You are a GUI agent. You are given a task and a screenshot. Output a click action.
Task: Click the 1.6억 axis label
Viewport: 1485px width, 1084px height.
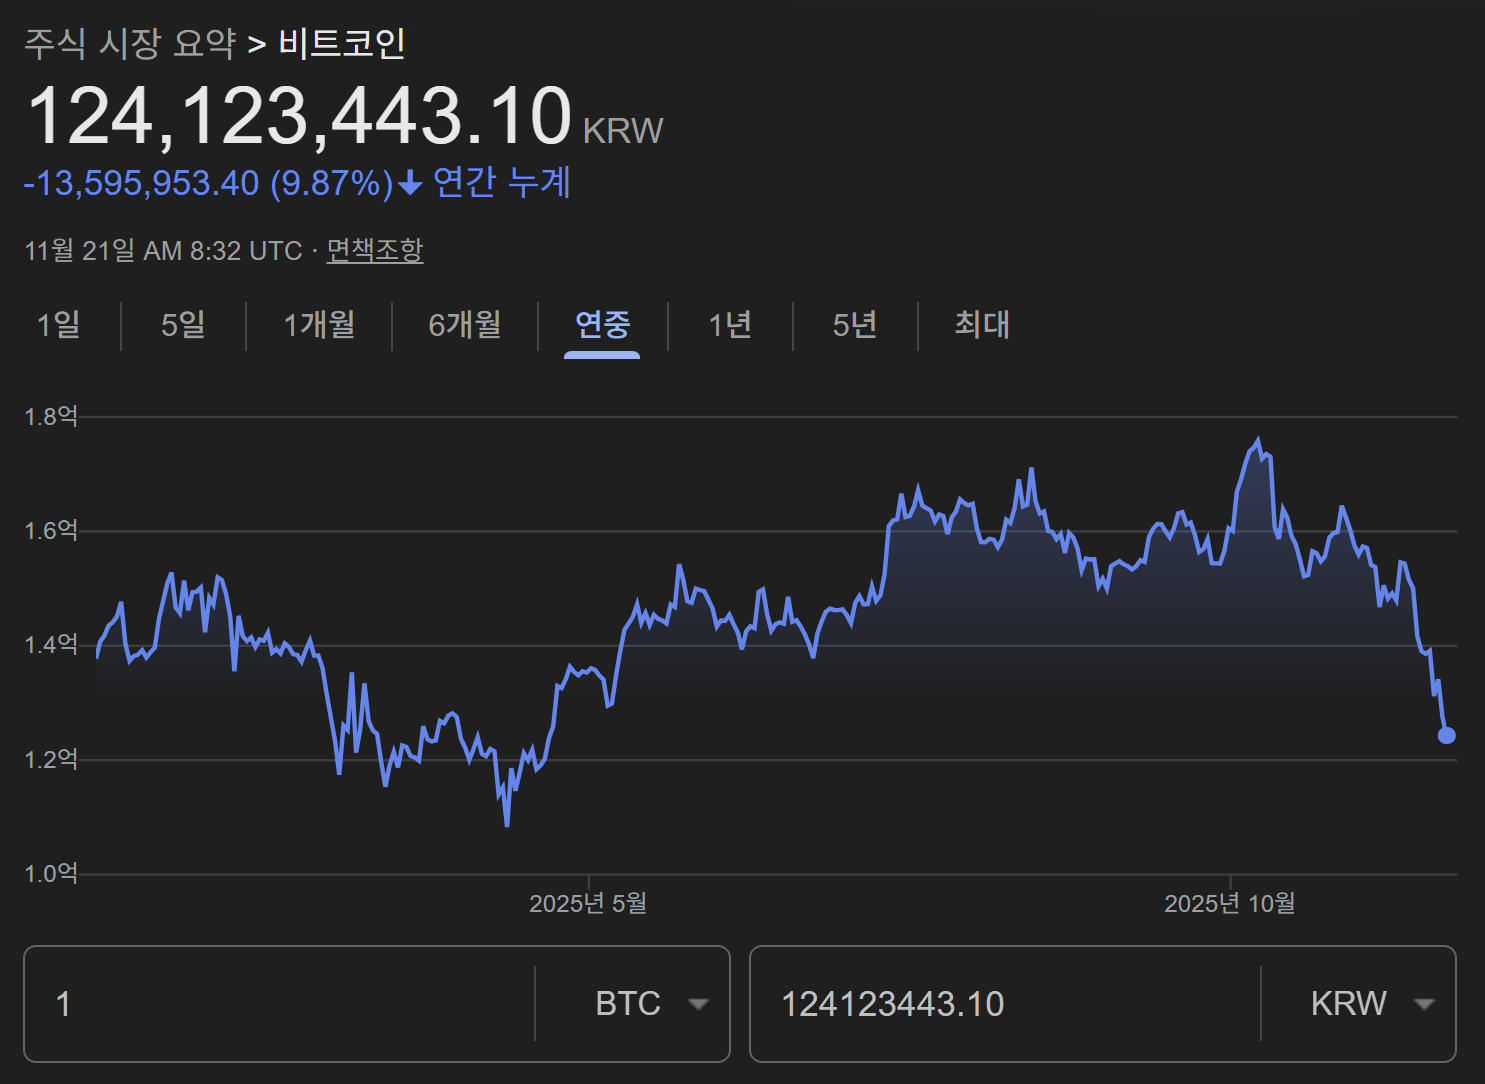coord(51,530)
